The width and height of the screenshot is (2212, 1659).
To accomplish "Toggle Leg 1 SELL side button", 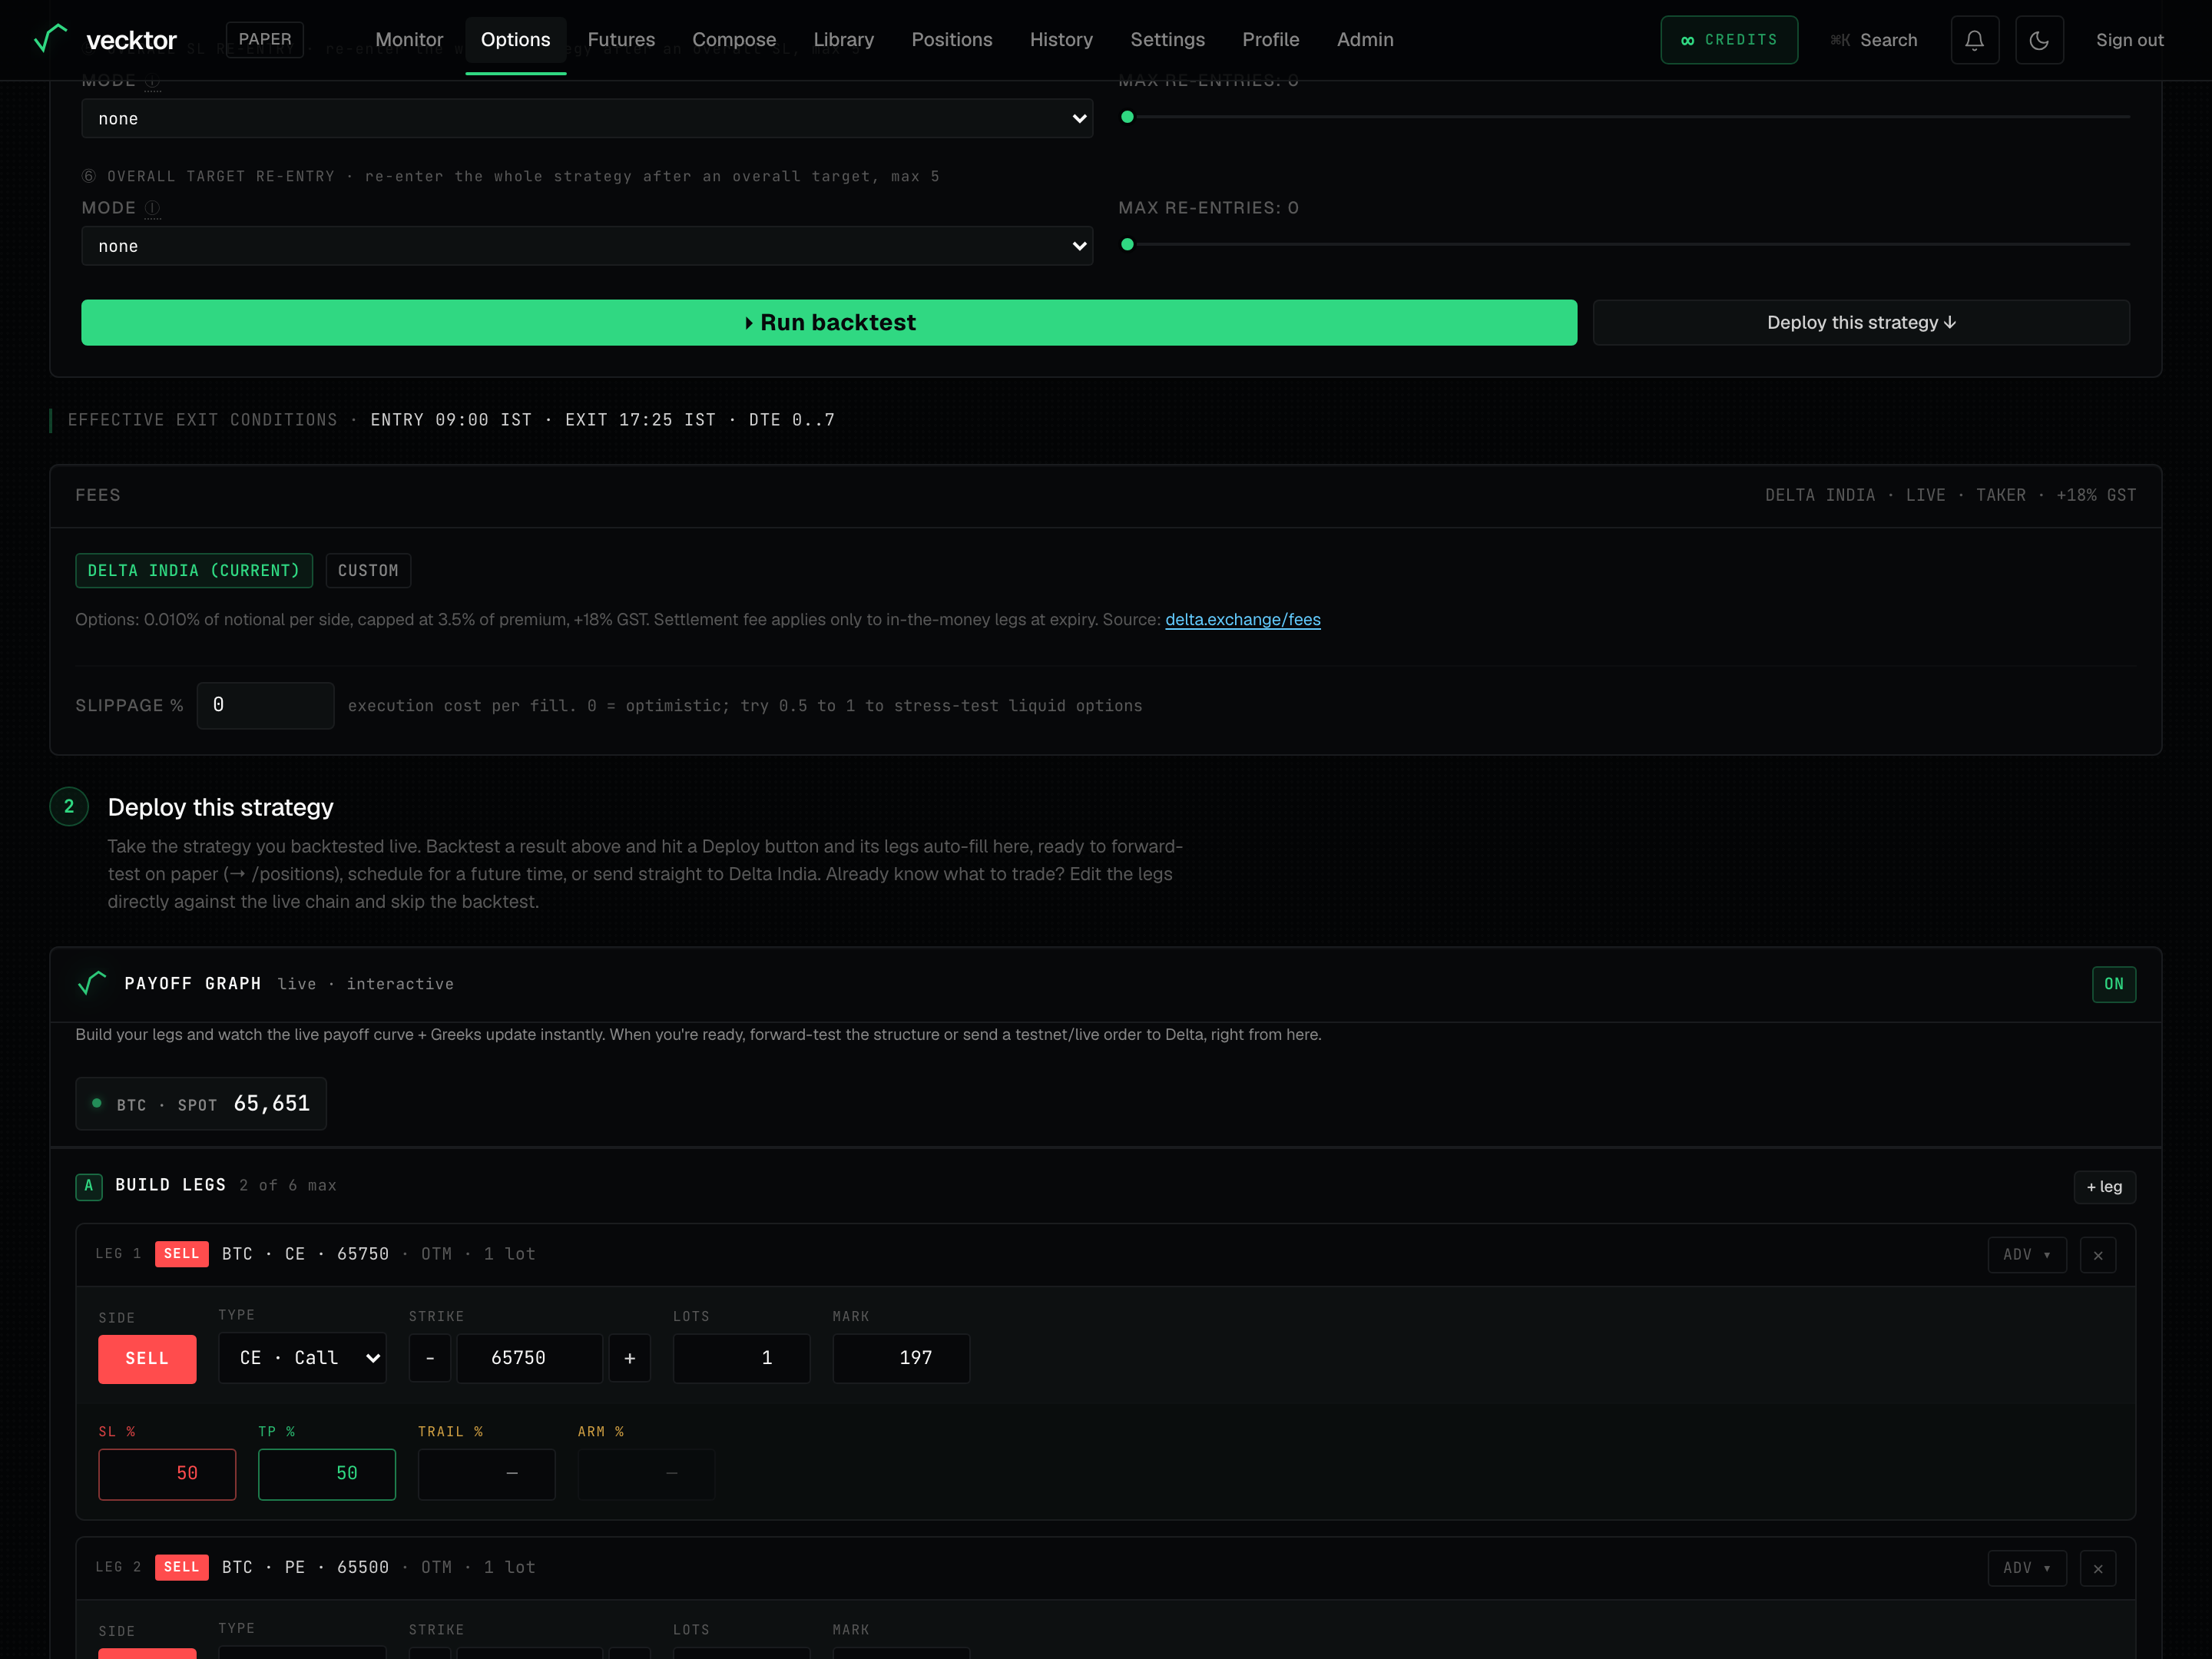I will (147, 1359).
